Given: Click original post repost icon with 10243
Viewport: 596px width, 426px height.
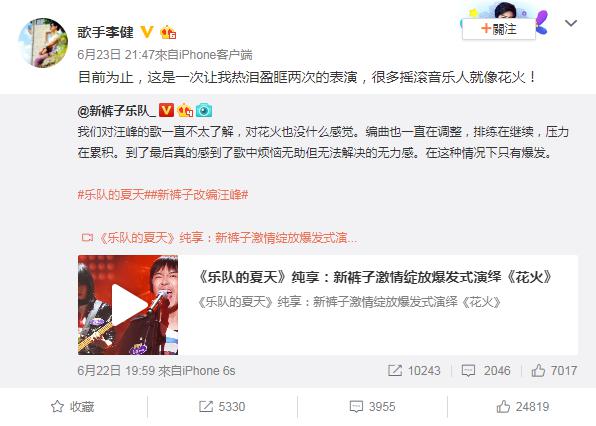Looking at the screenshot, I should 414,371.
